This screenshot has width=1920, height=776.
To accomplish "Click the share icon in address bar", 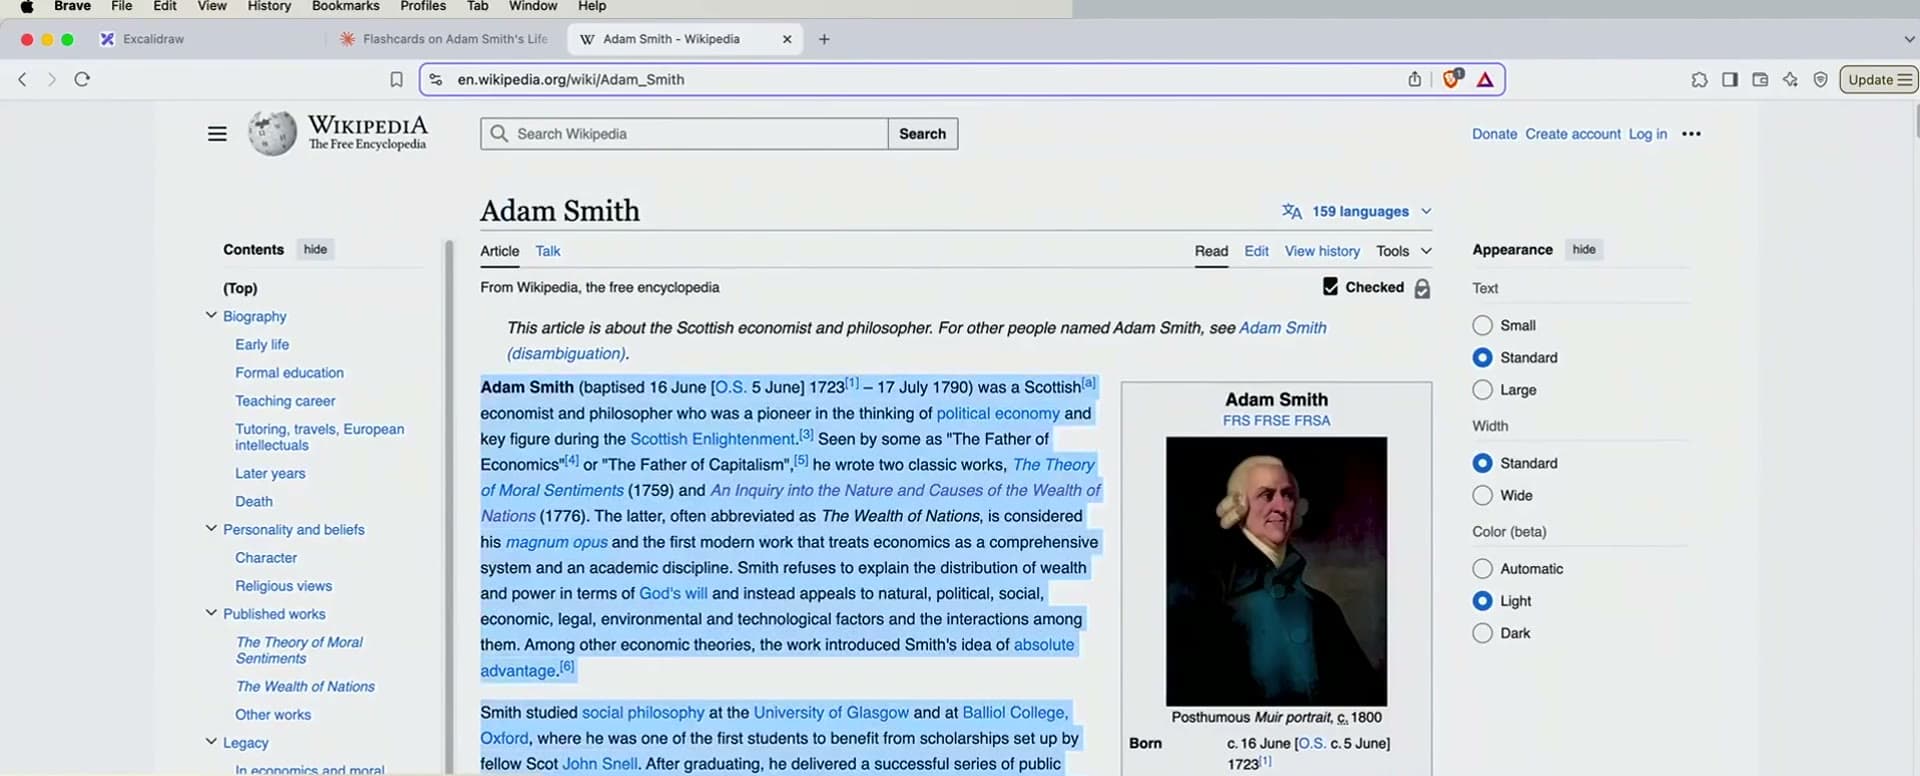I will coord(1414,79).
